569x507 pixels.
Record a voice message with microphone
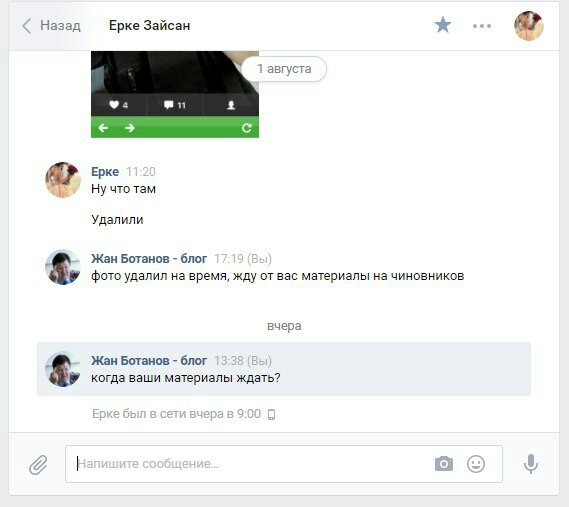pyautogui.click(x=531, y=464)
